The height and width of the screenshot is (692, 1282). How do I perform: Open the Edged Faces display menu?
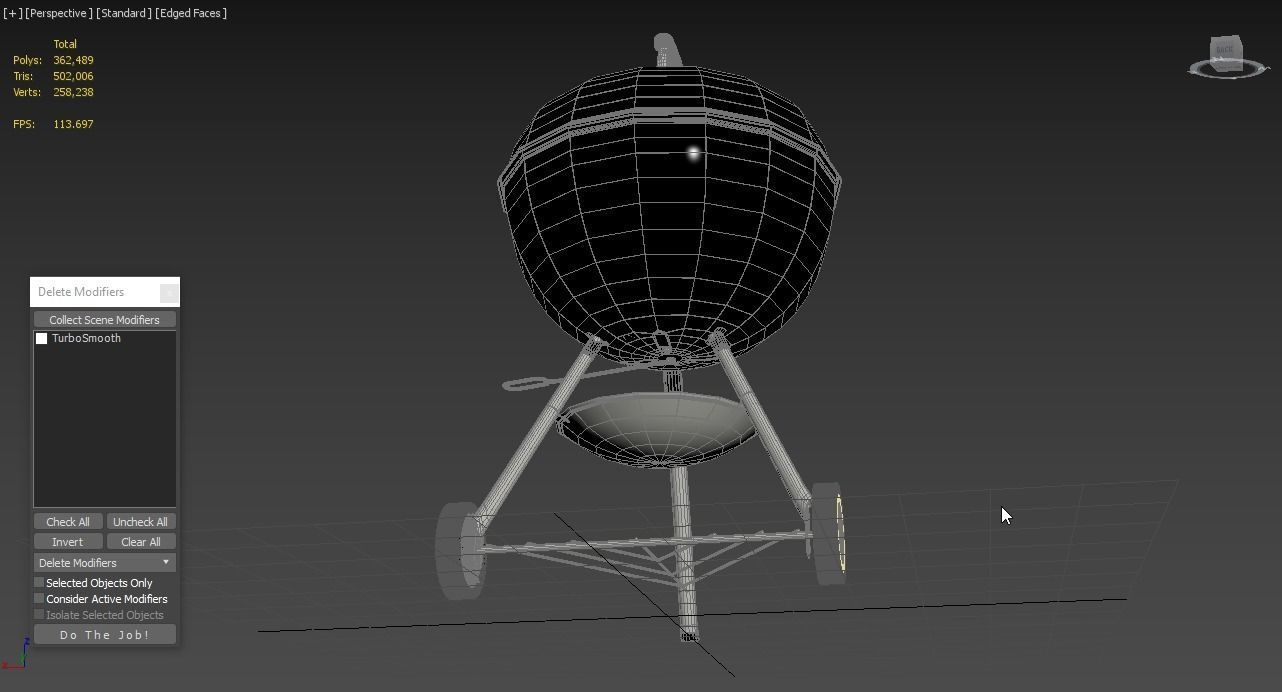coord(191,13)
